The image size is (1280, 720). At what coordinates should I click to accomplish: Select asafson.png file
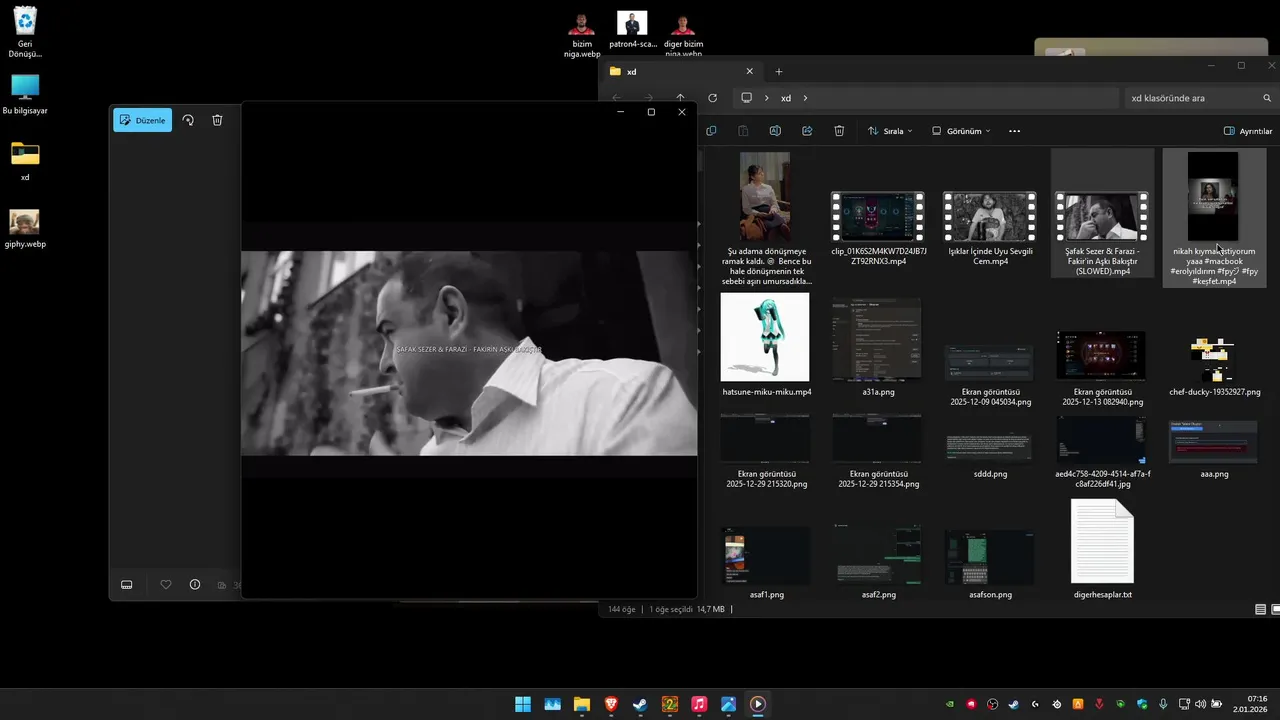990,563
